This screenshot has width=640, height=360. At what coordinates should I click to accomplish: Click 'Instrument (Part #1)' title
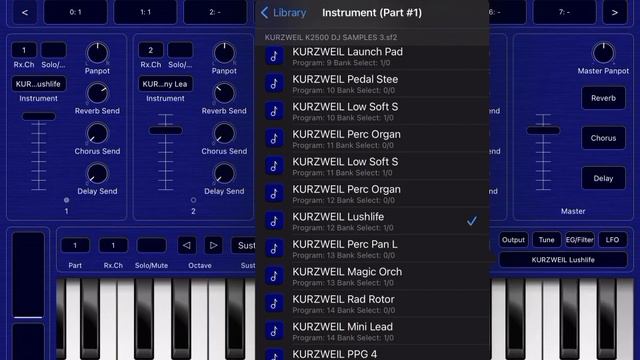pos(372,13)
